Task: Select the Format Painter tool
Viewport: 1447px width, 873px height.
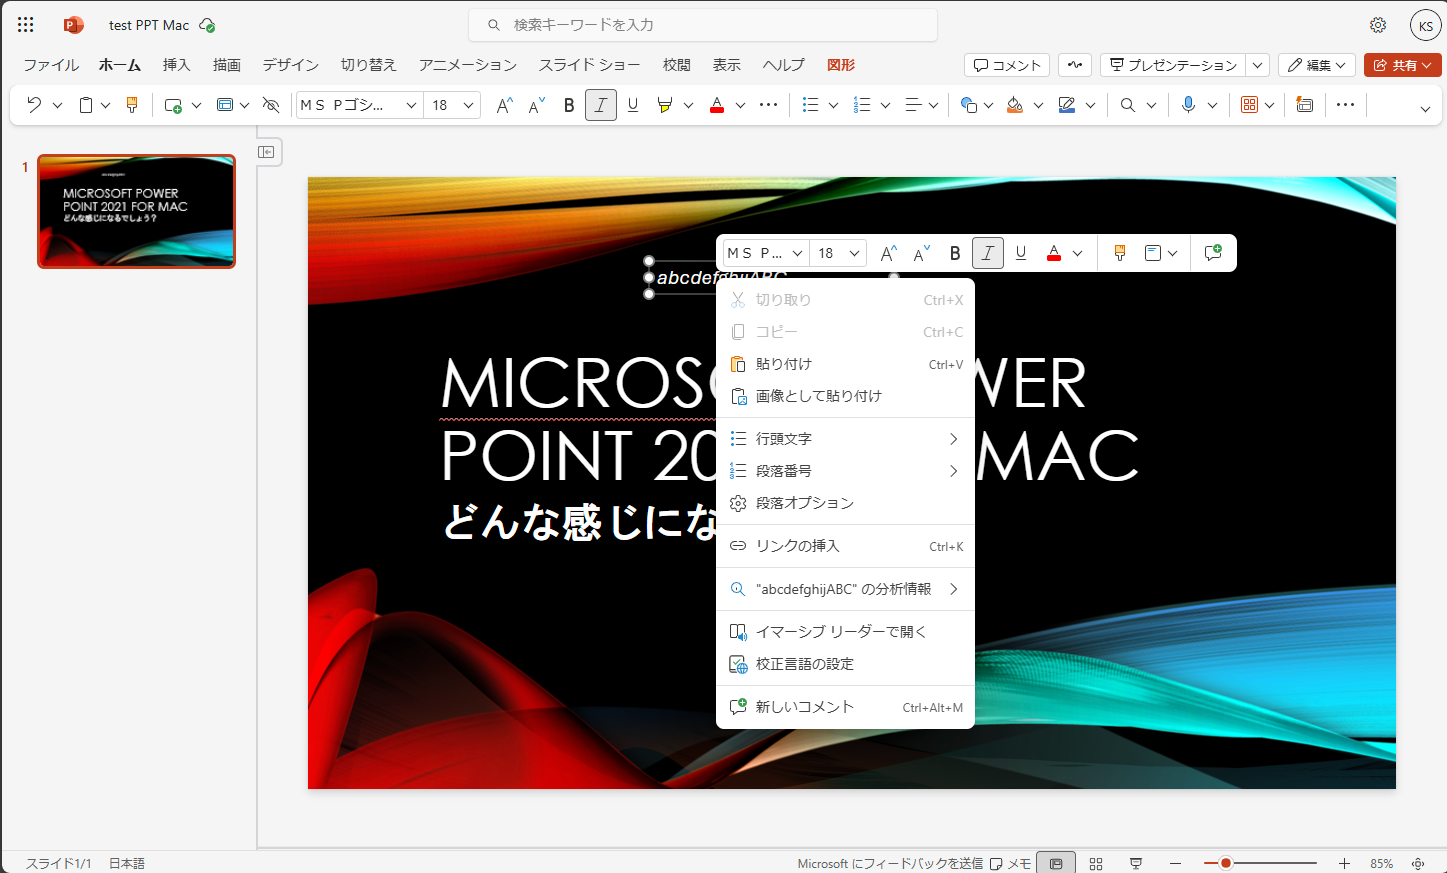Action: (x=132, y=104)
